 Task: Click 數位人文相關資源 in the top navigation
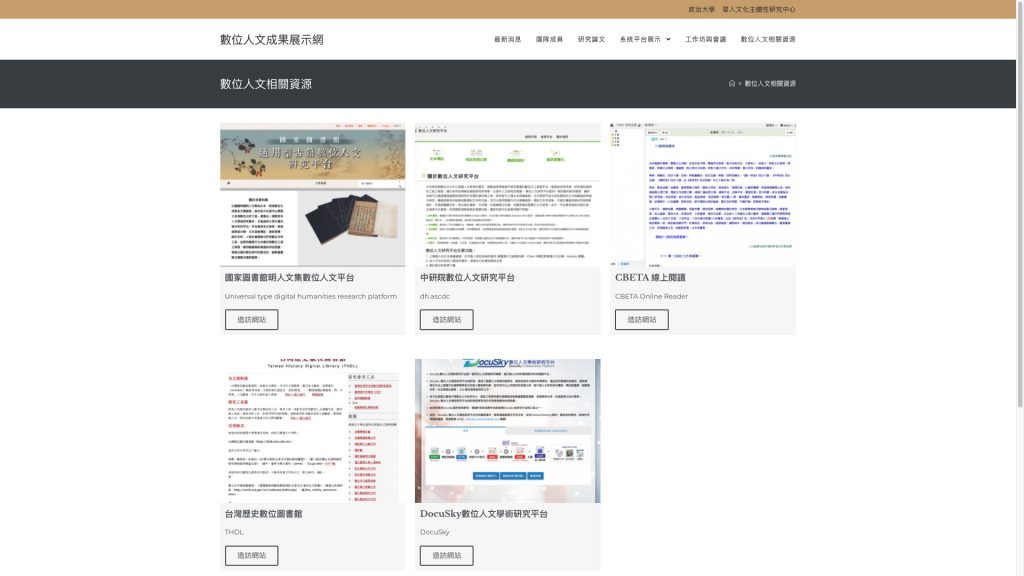click(768, 39)
